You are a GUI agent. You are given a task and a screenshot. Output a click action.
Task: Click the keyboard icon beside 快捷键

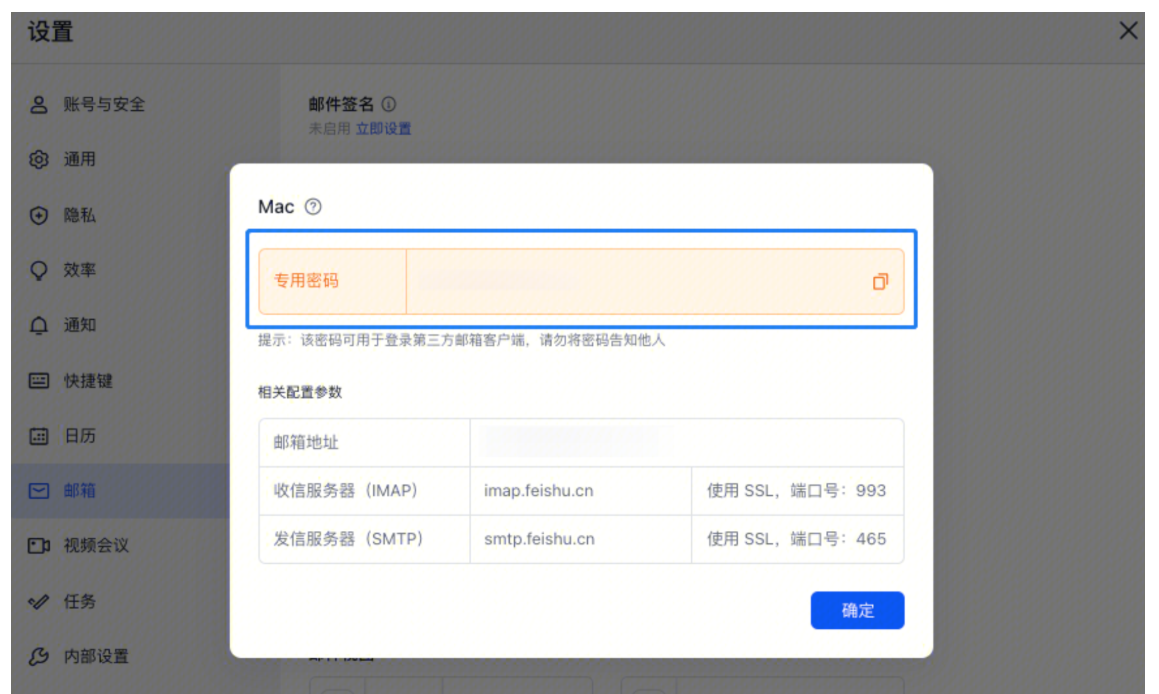[38, 381]
